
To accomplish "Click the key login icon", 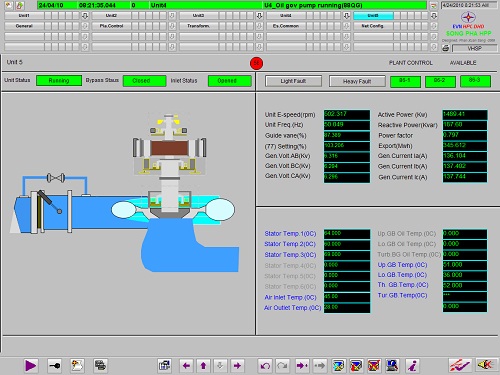I will pyautogui.click(x=54, y=366).
